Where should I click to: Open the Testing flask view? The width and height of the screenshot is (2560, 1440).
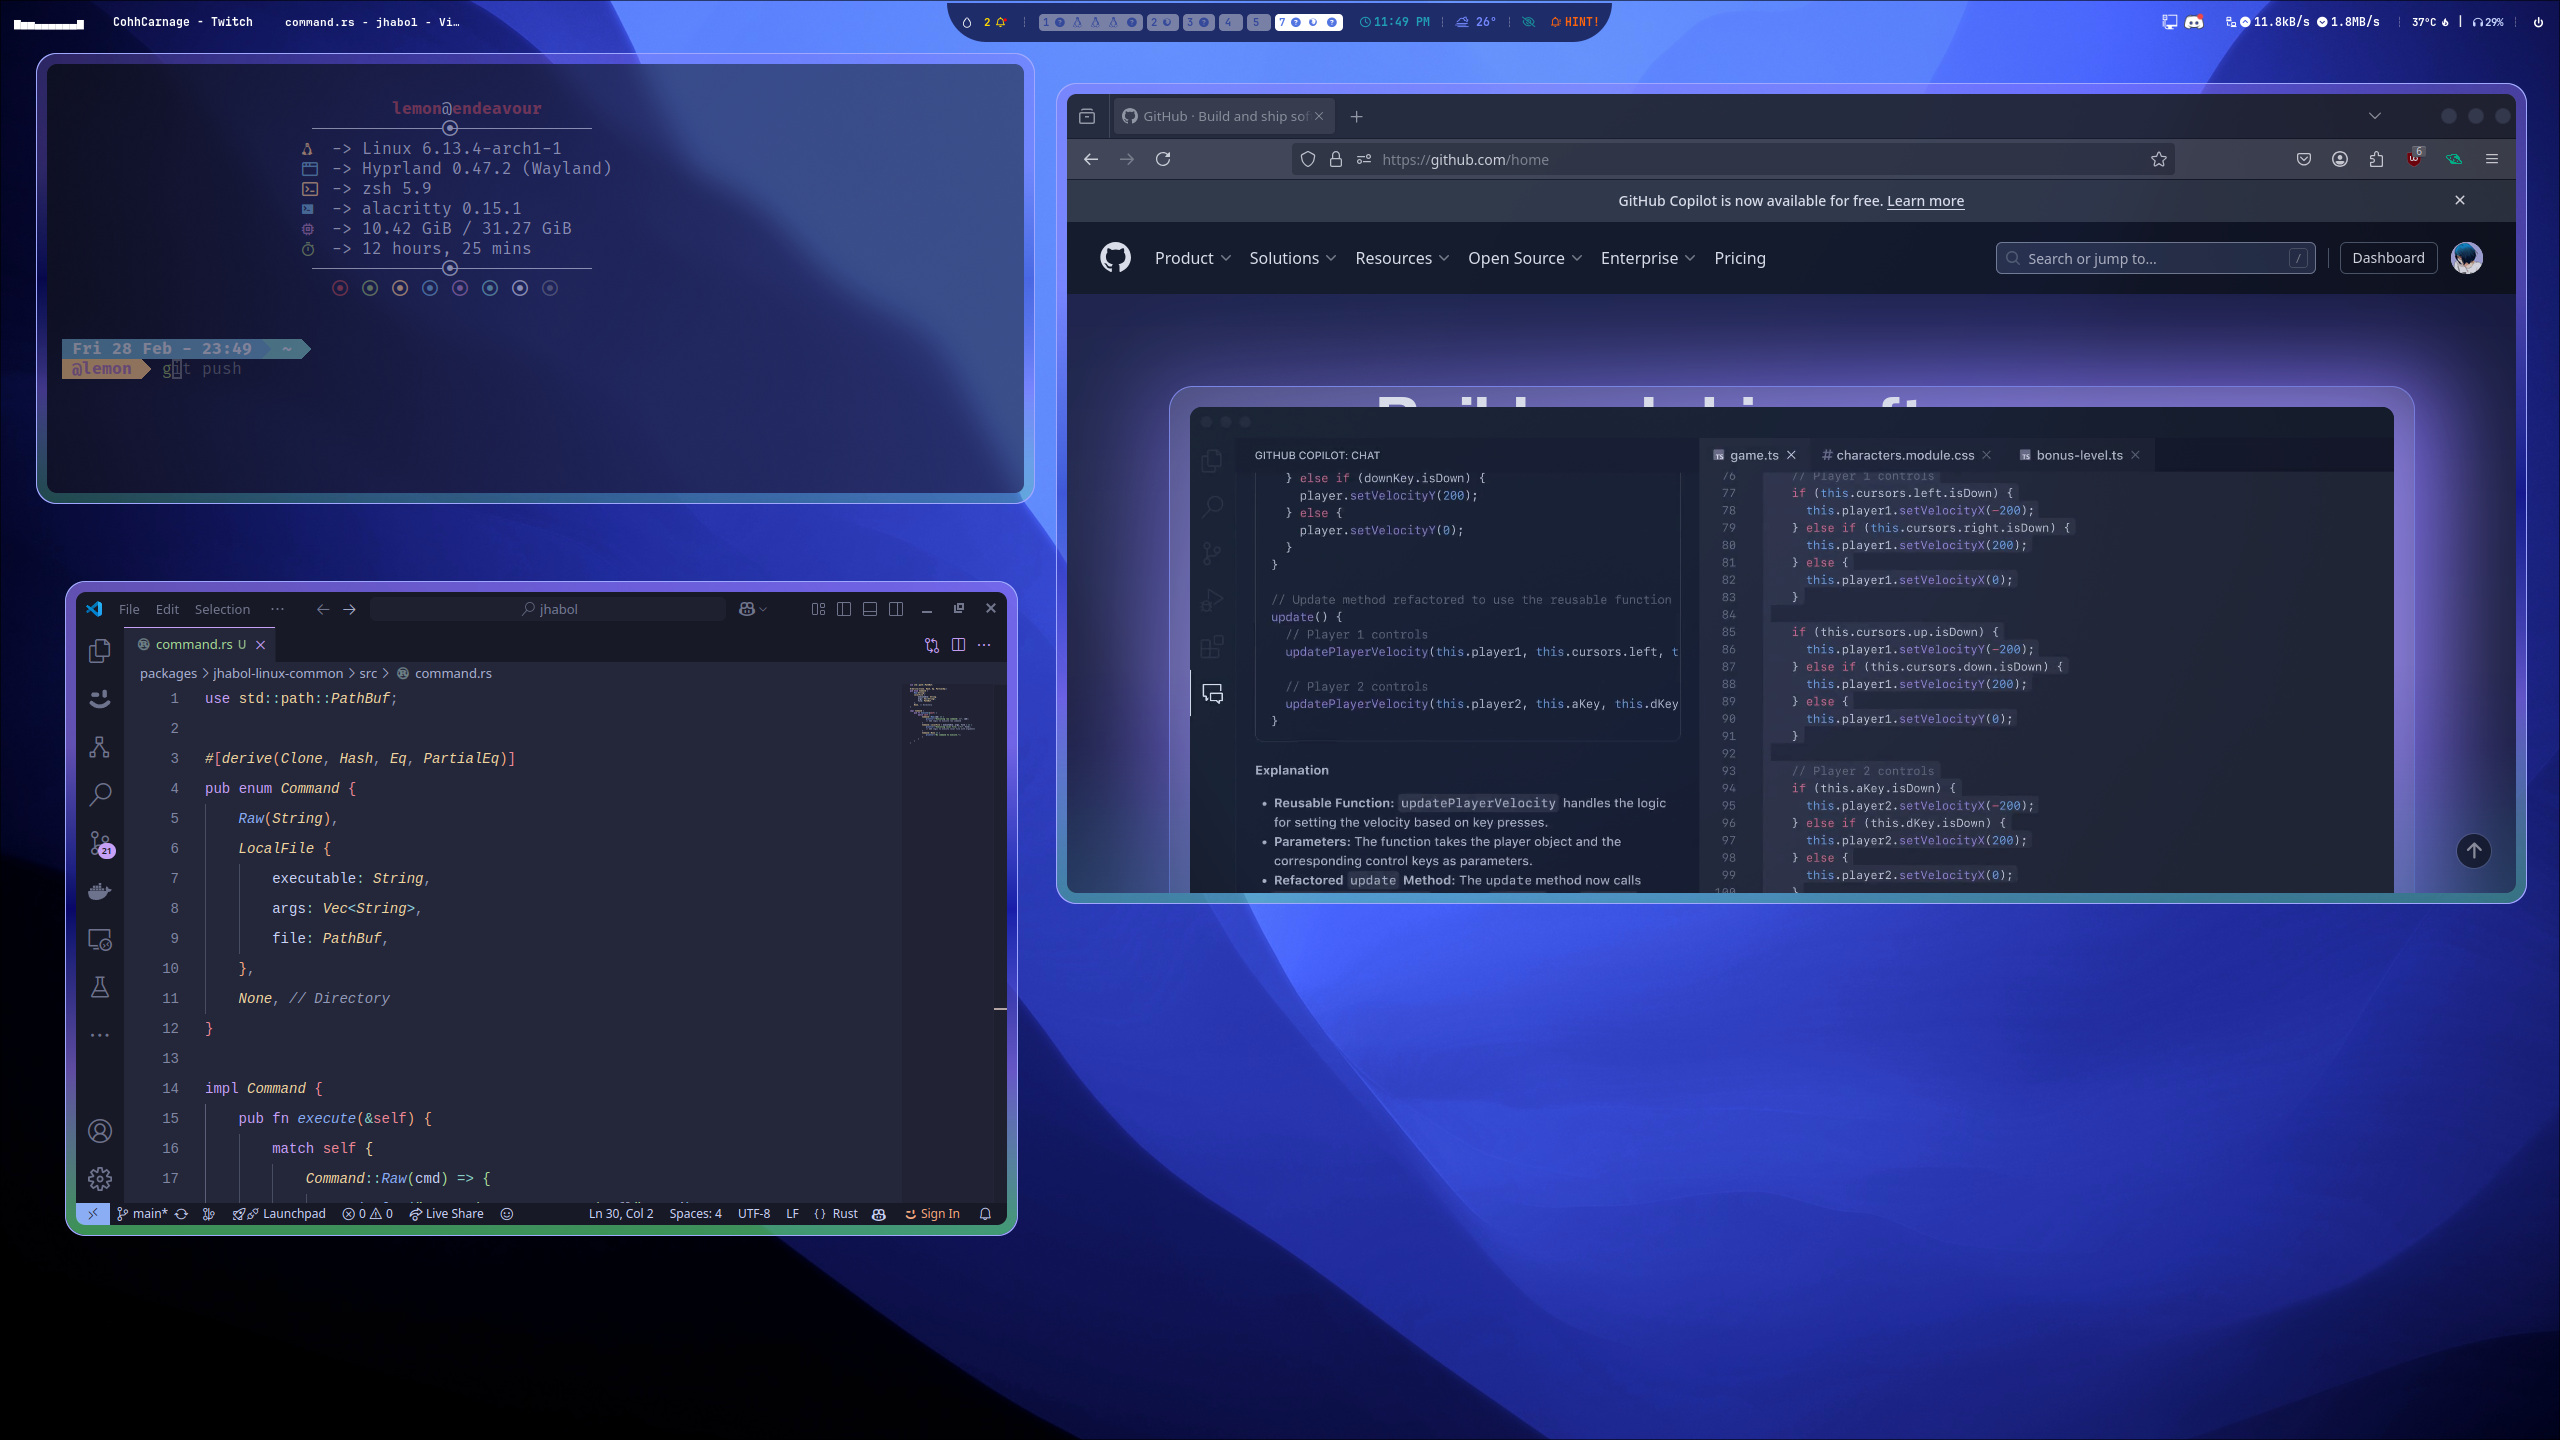tap(99, 987)
